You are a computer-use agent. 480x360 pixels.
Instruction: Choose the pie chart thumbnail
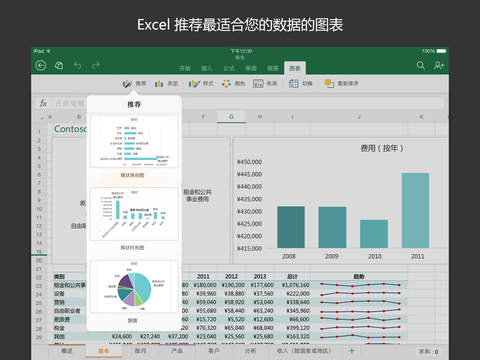134,287
